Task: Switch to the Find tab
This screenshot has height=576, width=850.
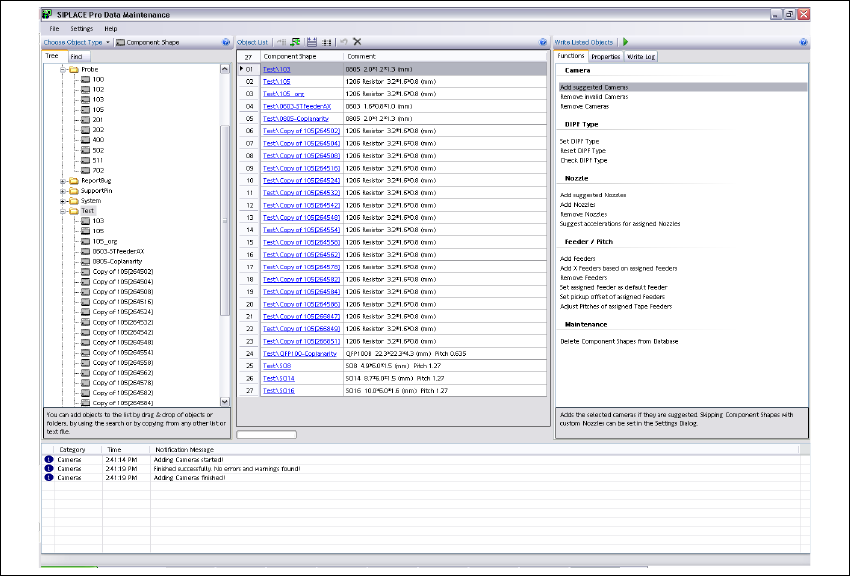Action: 75,57
